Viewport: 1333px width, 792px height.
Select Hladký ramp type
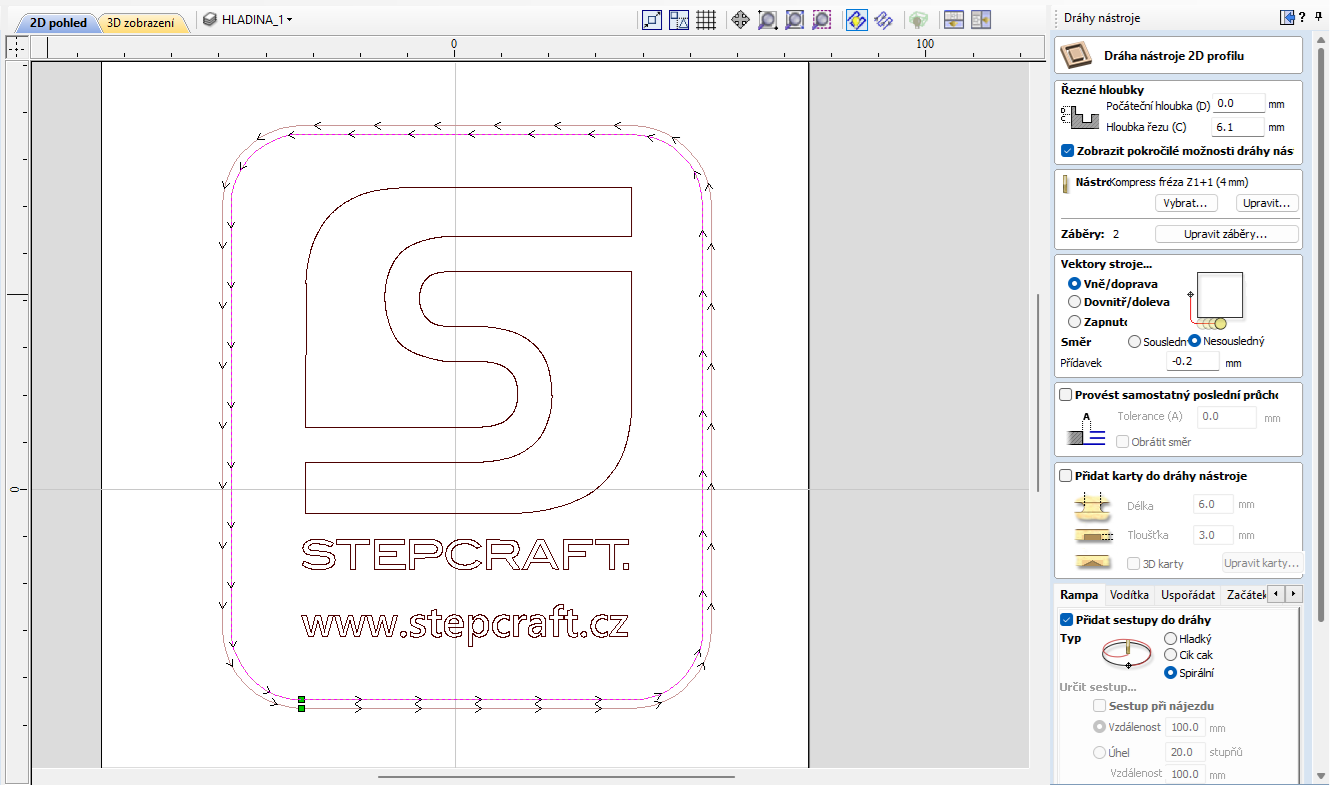click(1170, 638)
